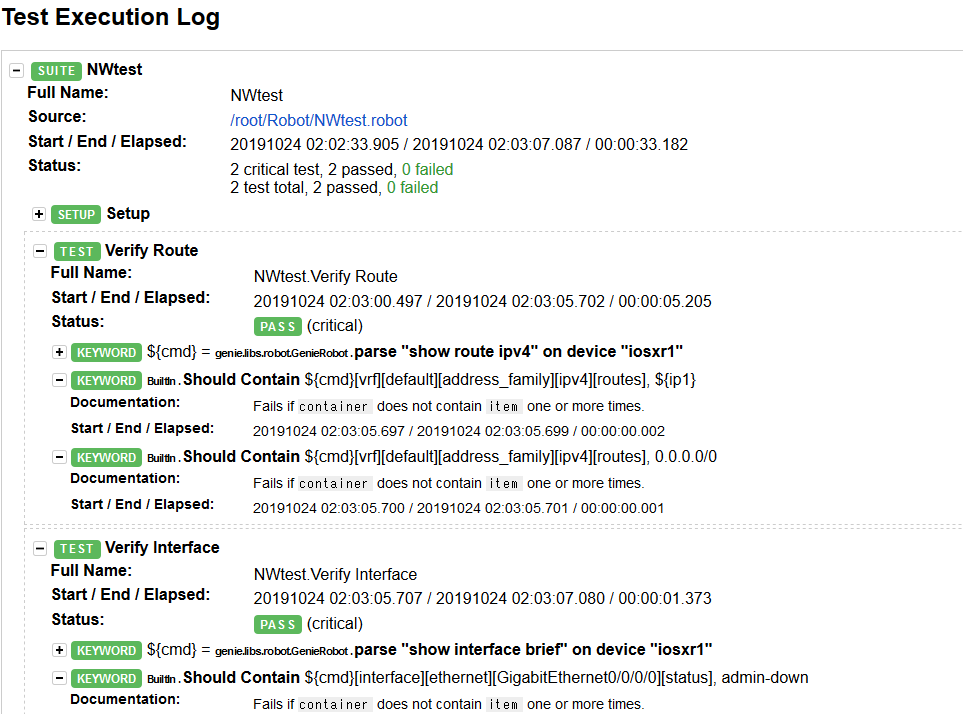Click the parse "show interface brief" keyword text
Viewport: 963px width, 714px height.
coord(534,650)
